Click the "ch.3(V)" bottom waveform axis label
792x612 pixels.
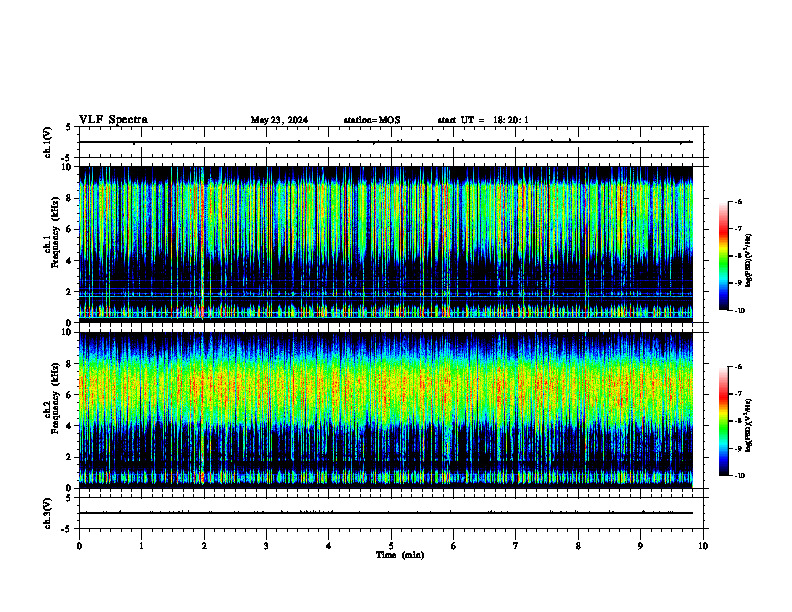coord(48,513)
